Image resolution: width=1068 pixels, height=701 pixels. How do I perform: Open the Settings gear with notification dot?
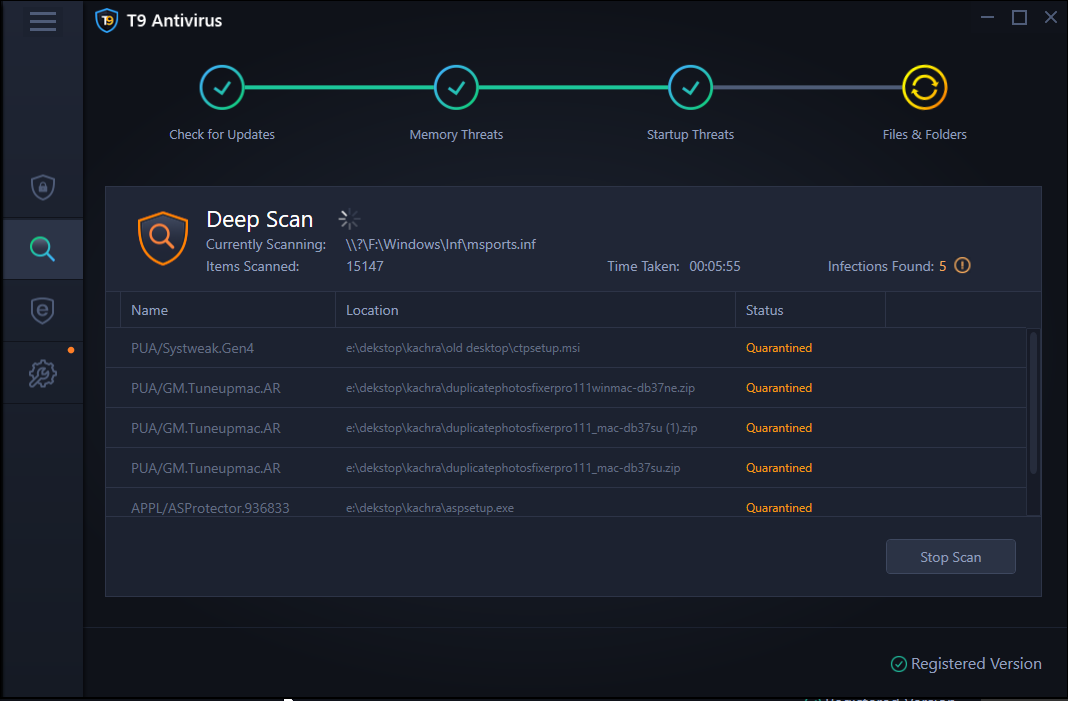point(42,373)
